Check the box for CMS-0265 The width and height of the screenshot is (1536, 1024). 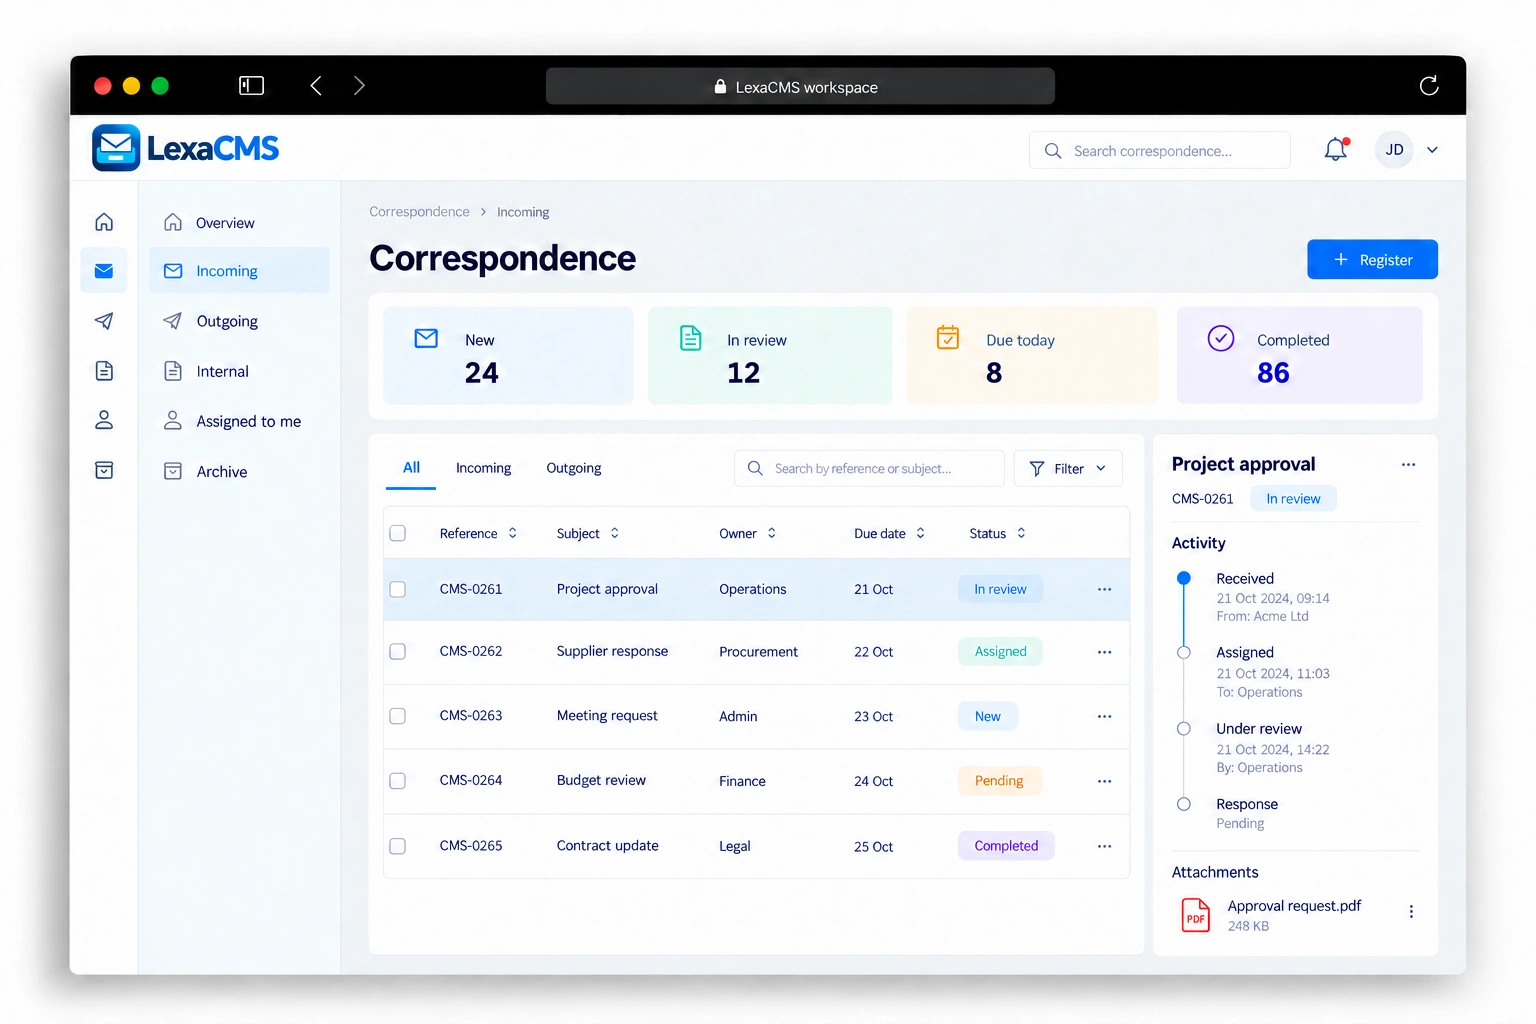pyautogui.click(x=397, y=846)
